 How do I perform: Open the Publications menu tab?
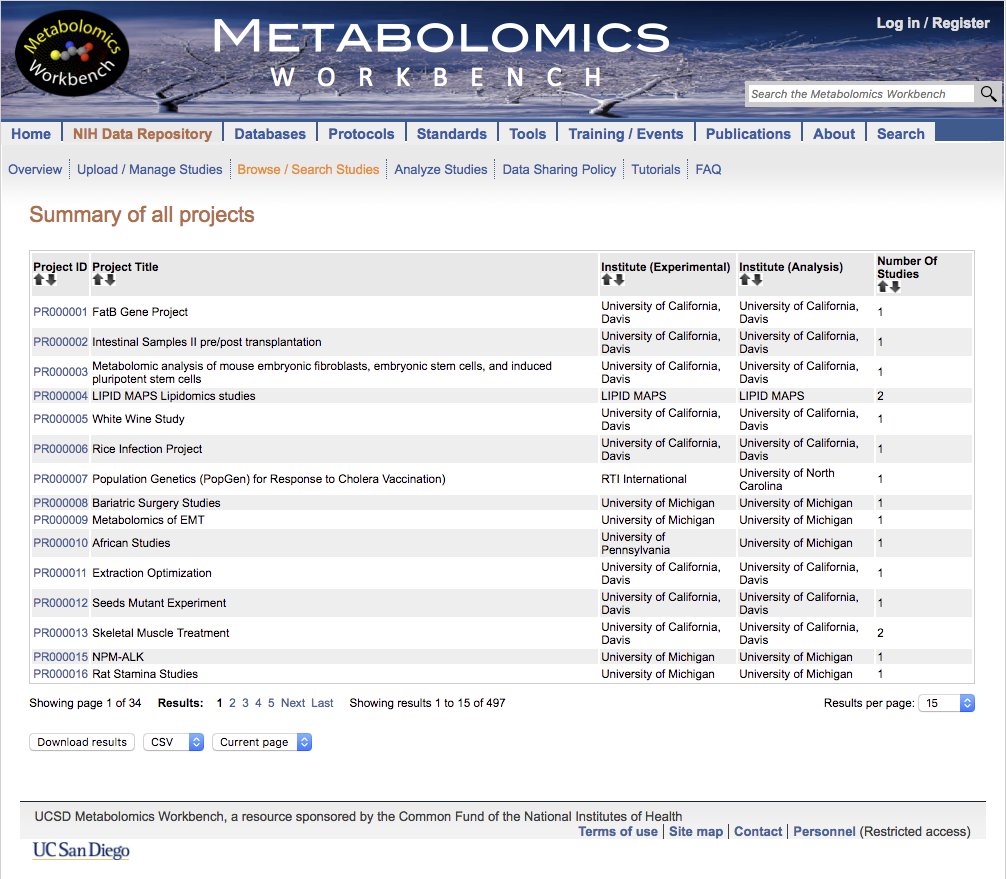748,133
